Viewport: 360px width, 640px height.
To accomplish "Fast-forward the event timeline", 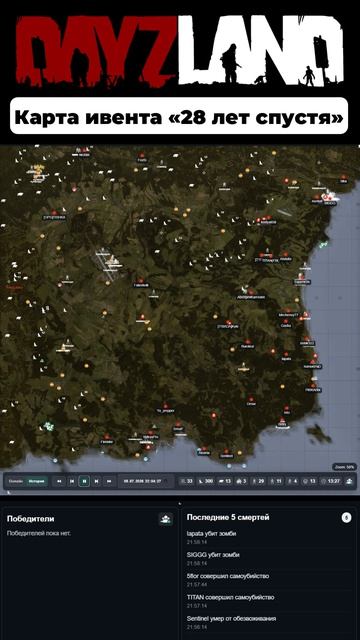I will (x=109, y=481).
